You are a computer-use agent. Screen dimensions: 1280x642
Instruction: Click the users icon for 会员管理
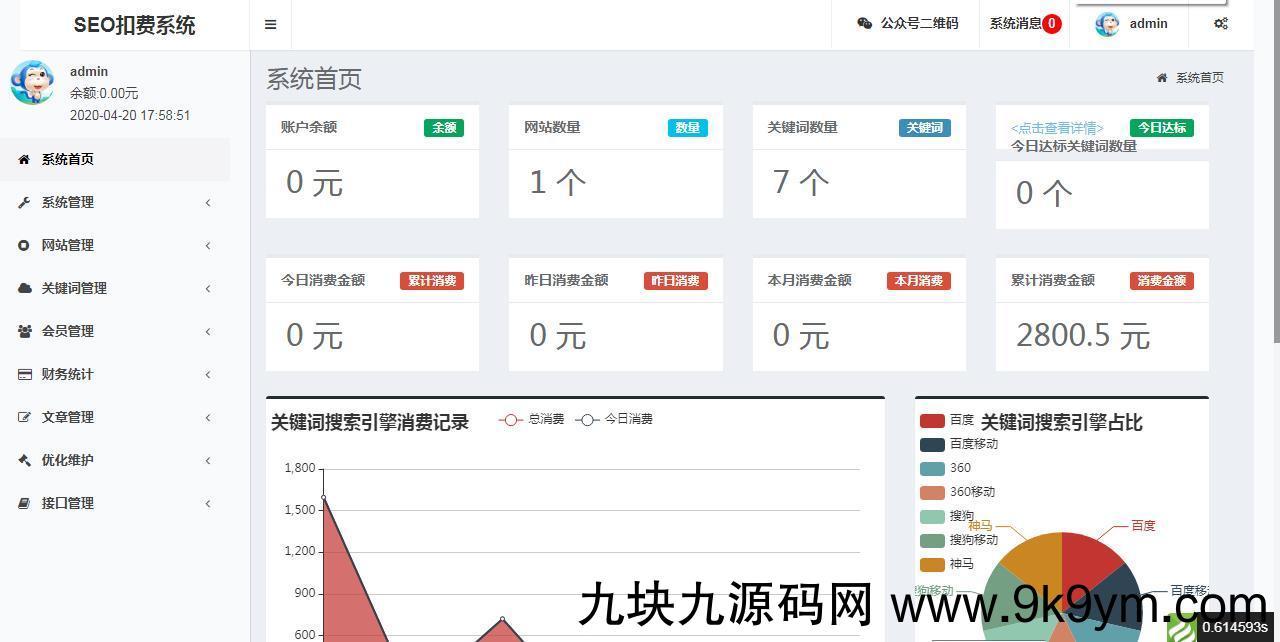25,332
